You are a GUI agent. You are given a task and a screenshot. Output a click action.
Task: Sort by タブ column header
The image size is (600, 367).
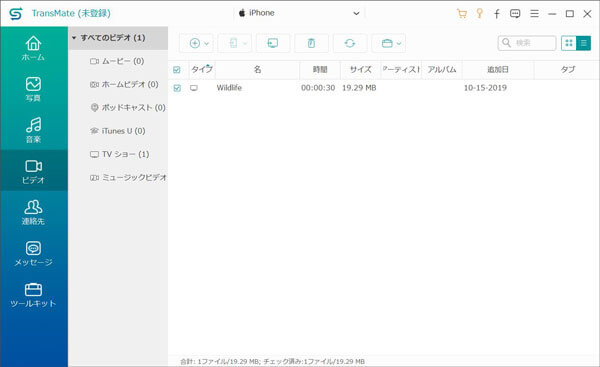(567, 70)
